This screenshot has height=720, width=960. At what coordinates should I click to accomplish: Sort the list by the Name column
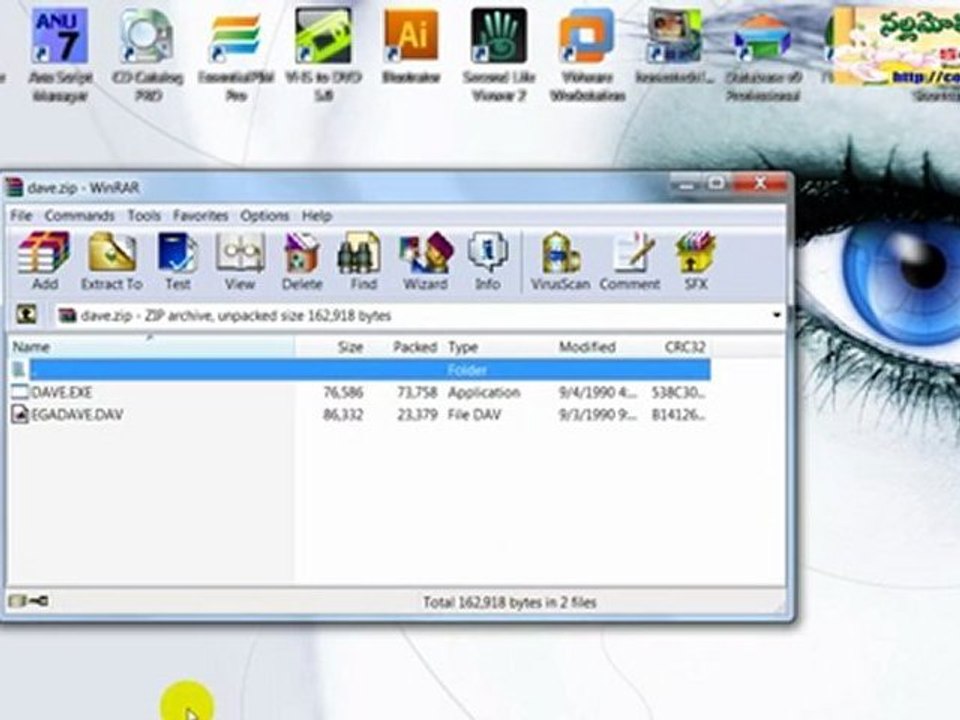151,347
